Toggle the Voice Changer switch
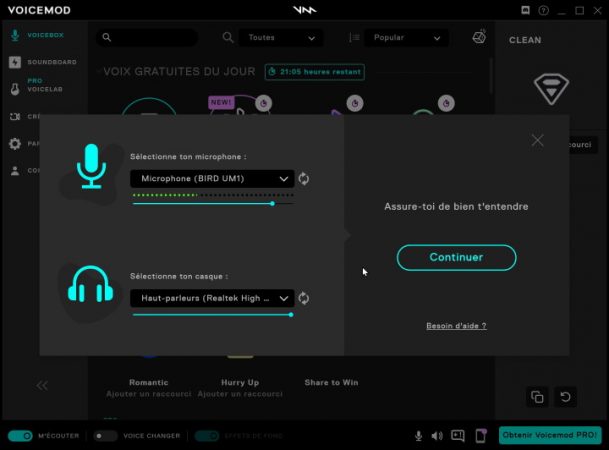The image size is (609, 450). coord(105,436)
